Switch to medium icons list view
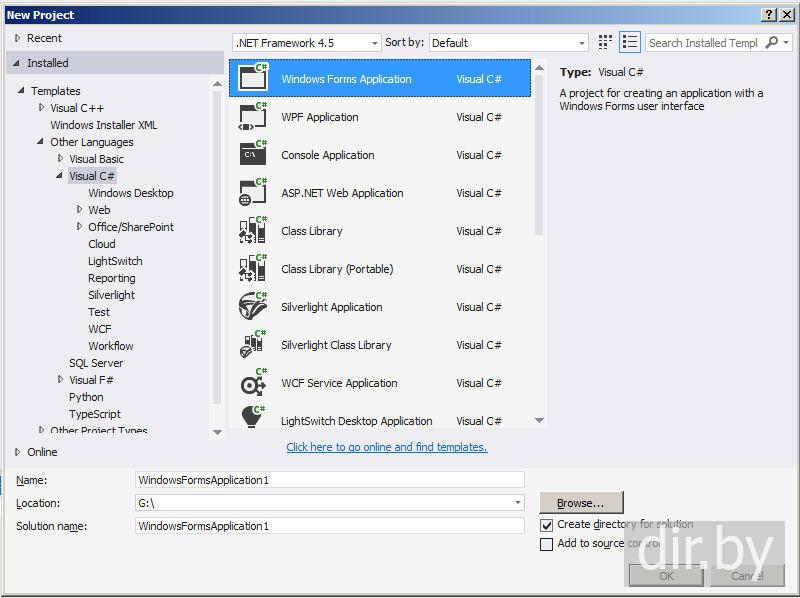800x598 pixels. pos(629,42)
